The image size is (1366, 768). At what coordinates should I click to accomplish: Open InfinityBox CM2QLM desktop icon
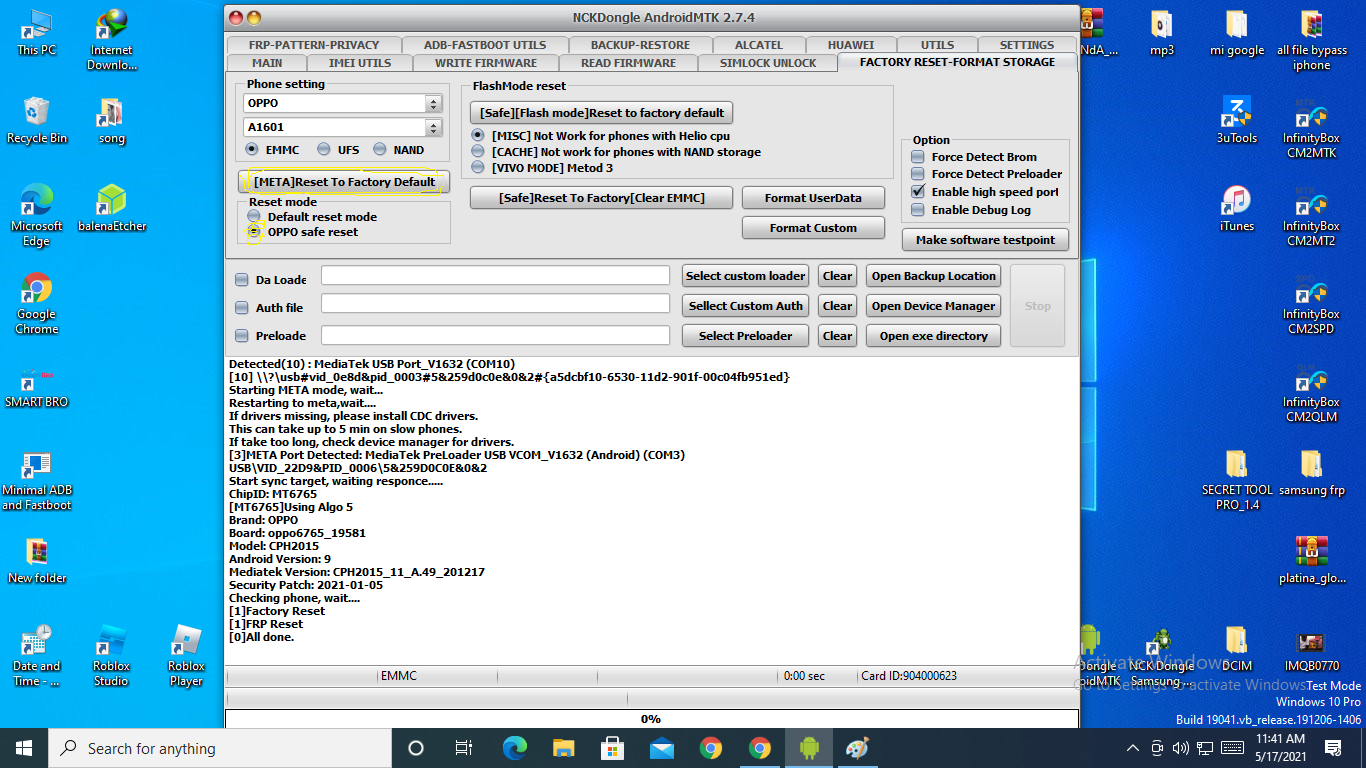pyautogui.click(x=1311, y=392)
